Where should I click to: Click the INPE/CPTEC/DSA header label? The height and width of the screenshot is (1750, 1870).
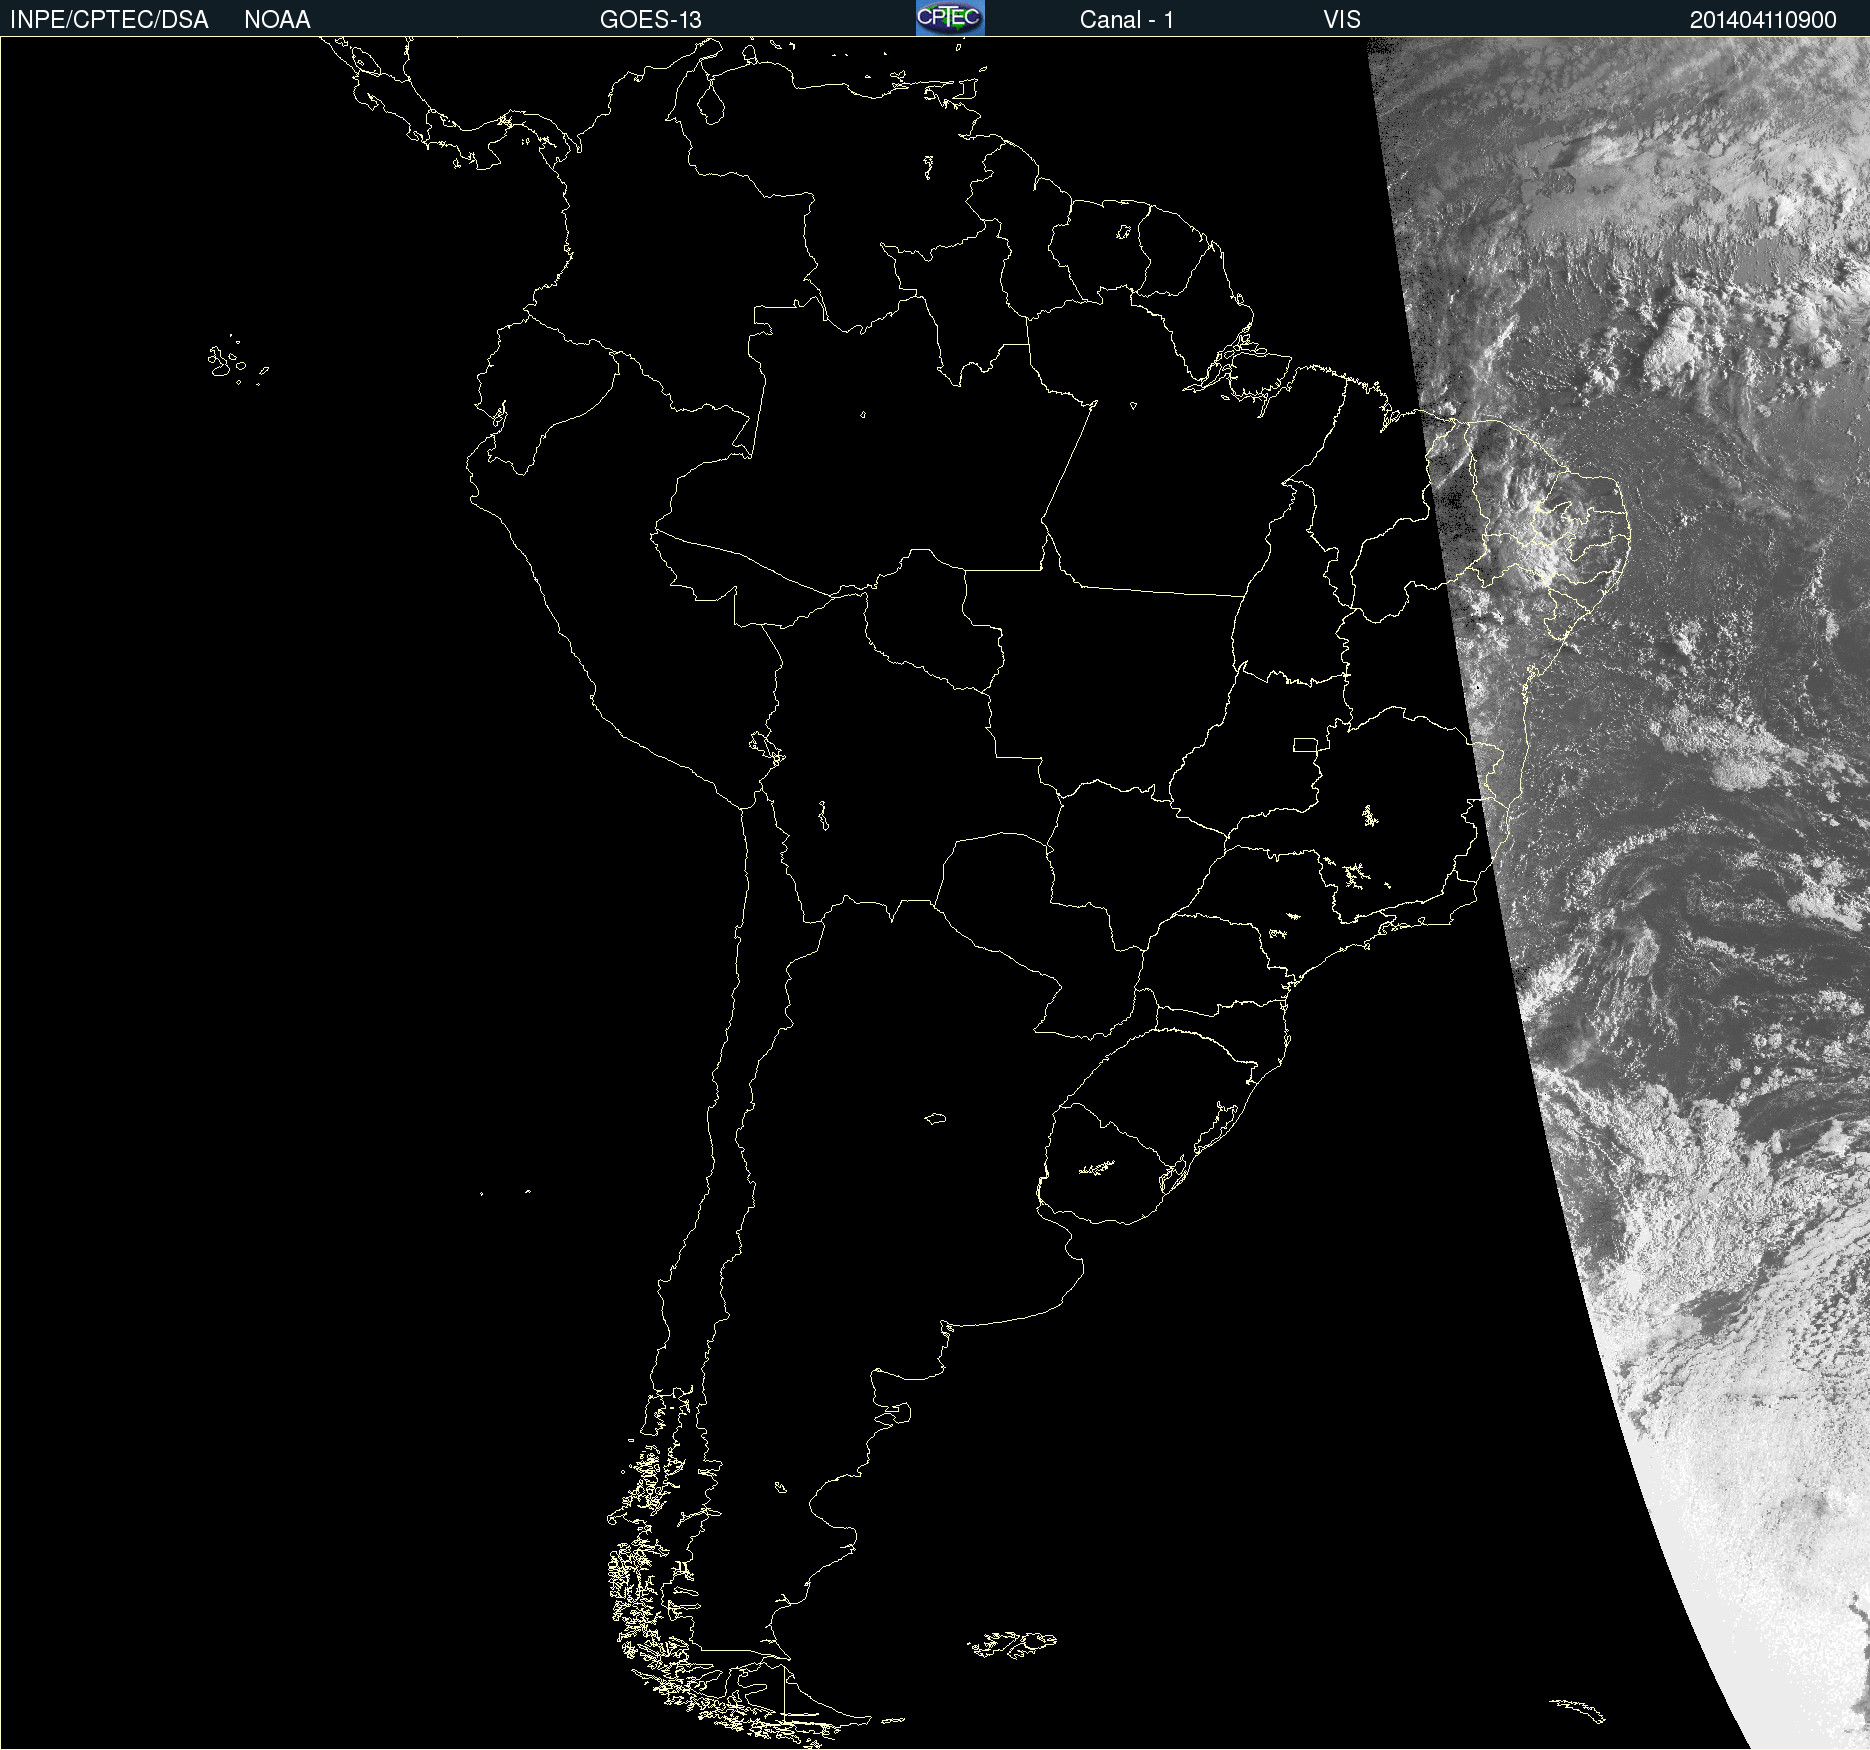pyautogui.click(x=109, y=20)
